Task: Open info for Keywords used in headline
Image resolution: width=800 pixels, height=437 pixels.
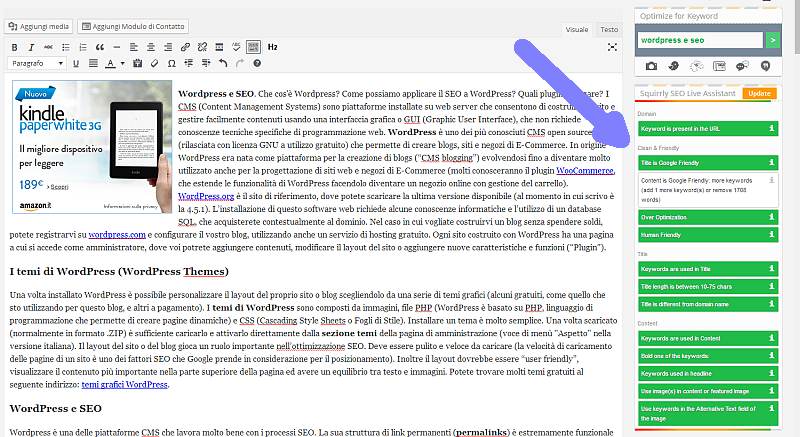Action: click(771, 373)
